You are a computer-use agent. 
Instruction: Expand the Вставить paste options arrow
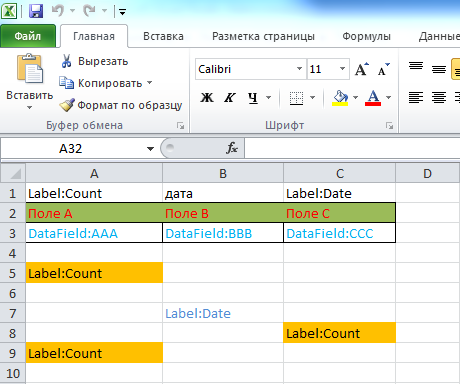[x=29, y=107]
